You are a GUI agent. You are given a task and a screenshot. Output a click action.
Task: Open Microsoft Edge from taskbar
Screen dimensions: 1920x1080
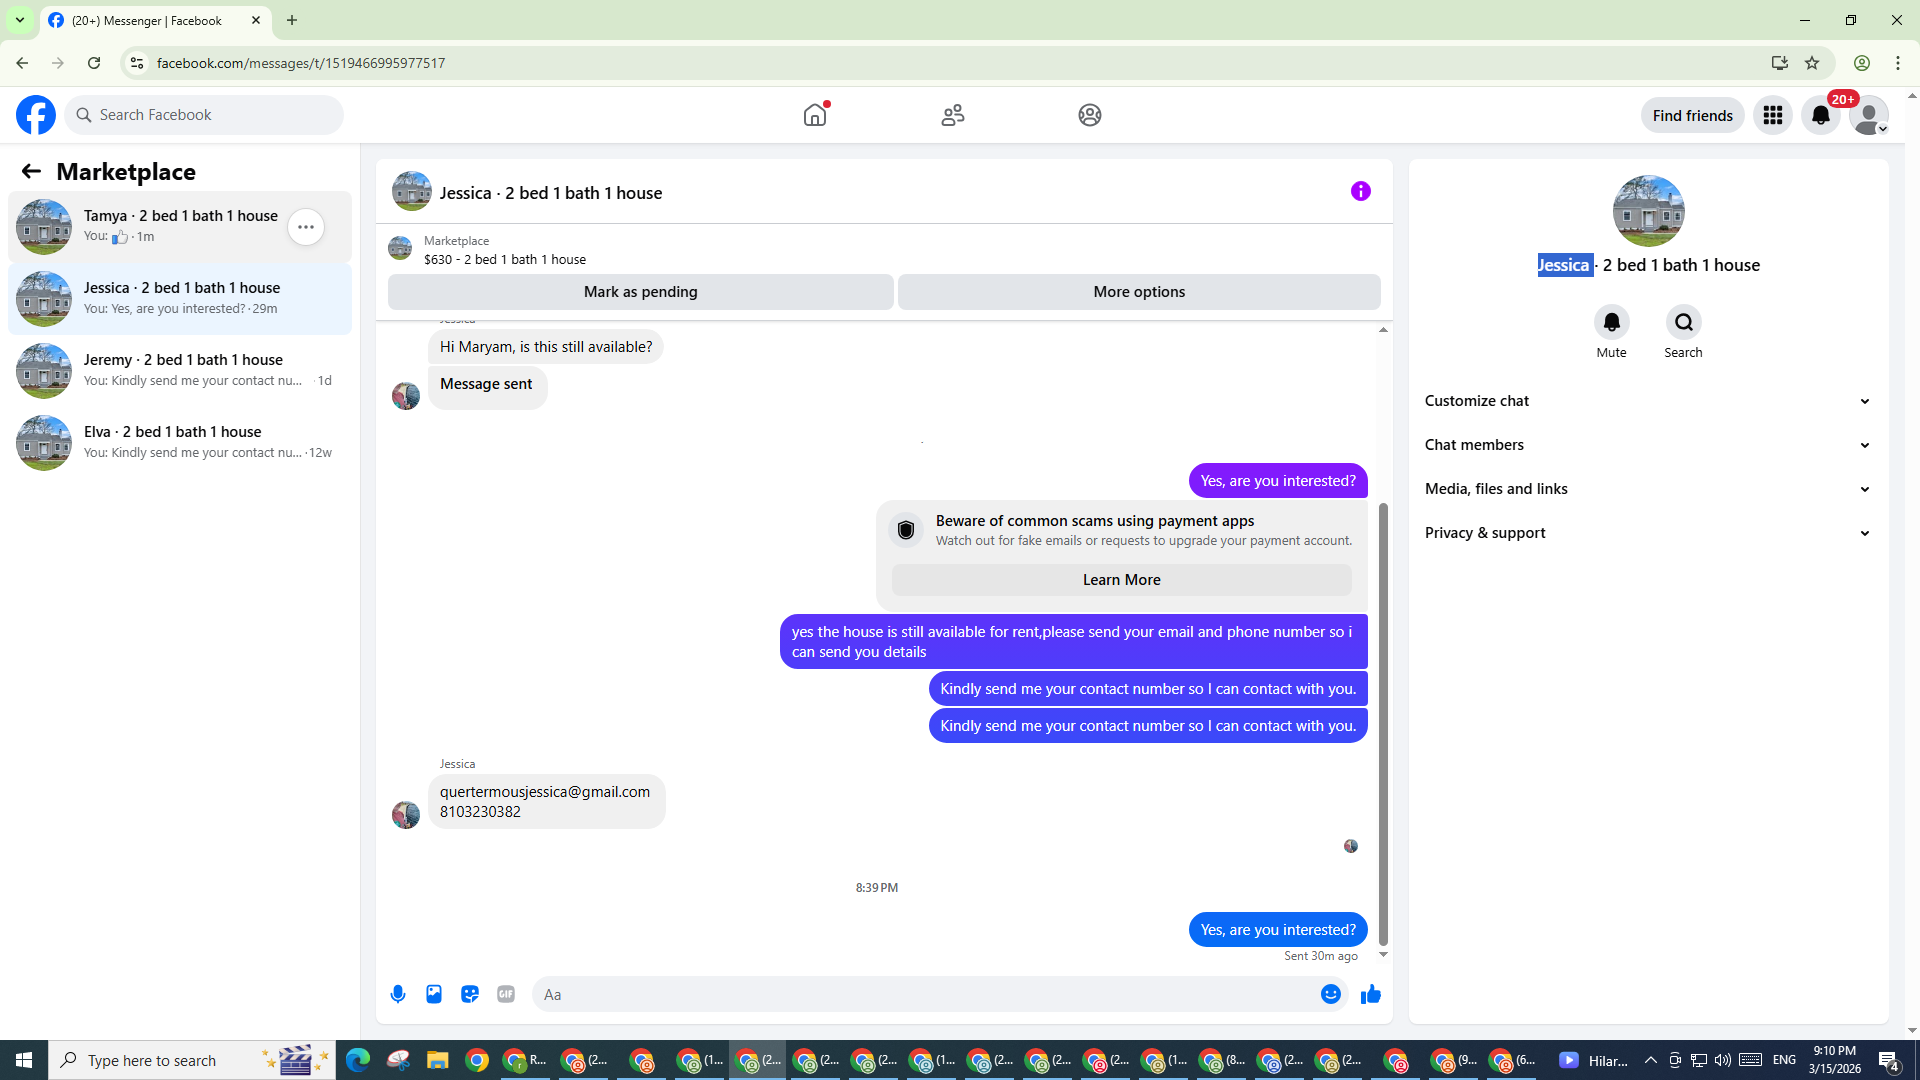click(357, 1060)
